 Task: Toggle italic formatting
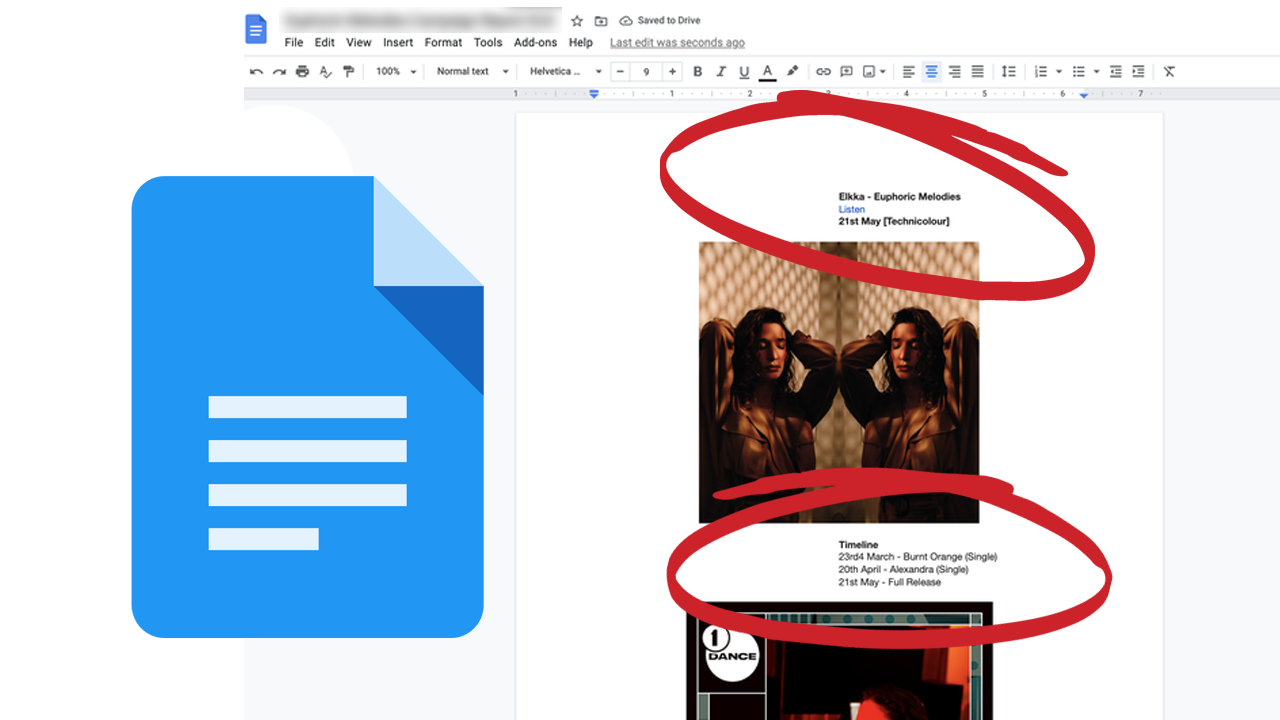tap(721, 72)
